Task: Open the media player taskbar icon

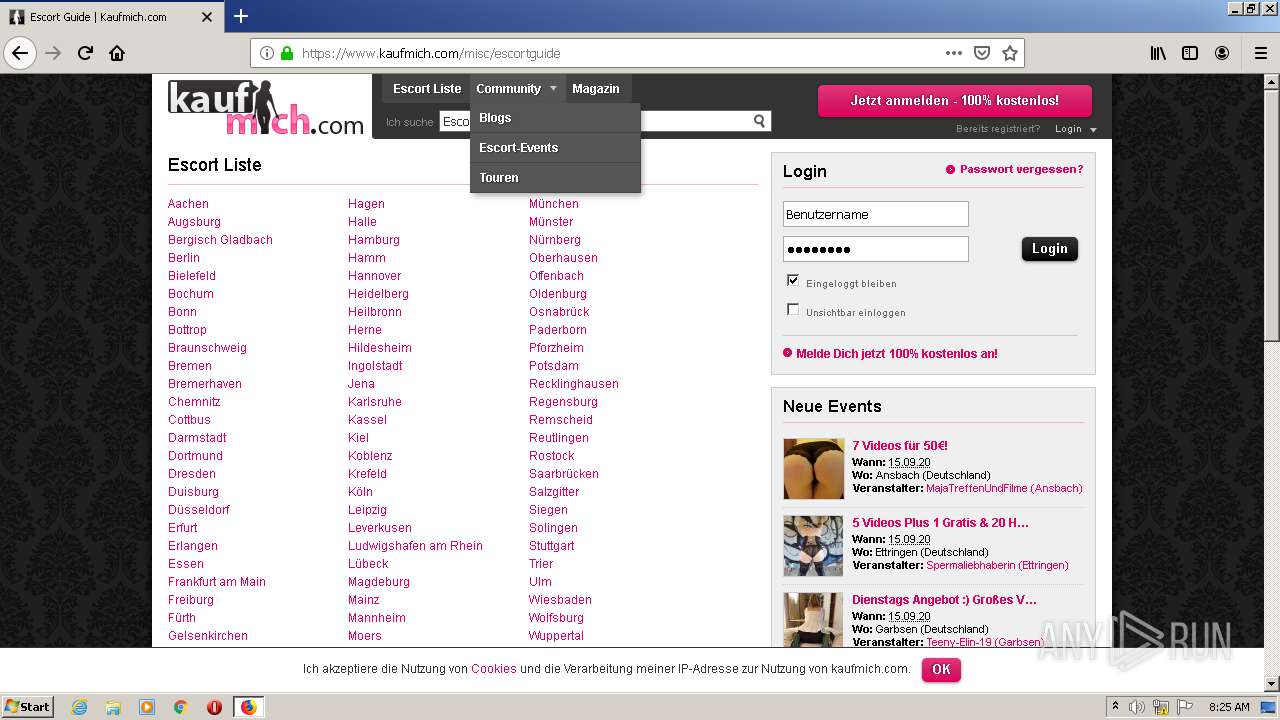Action: pos(147,707)
